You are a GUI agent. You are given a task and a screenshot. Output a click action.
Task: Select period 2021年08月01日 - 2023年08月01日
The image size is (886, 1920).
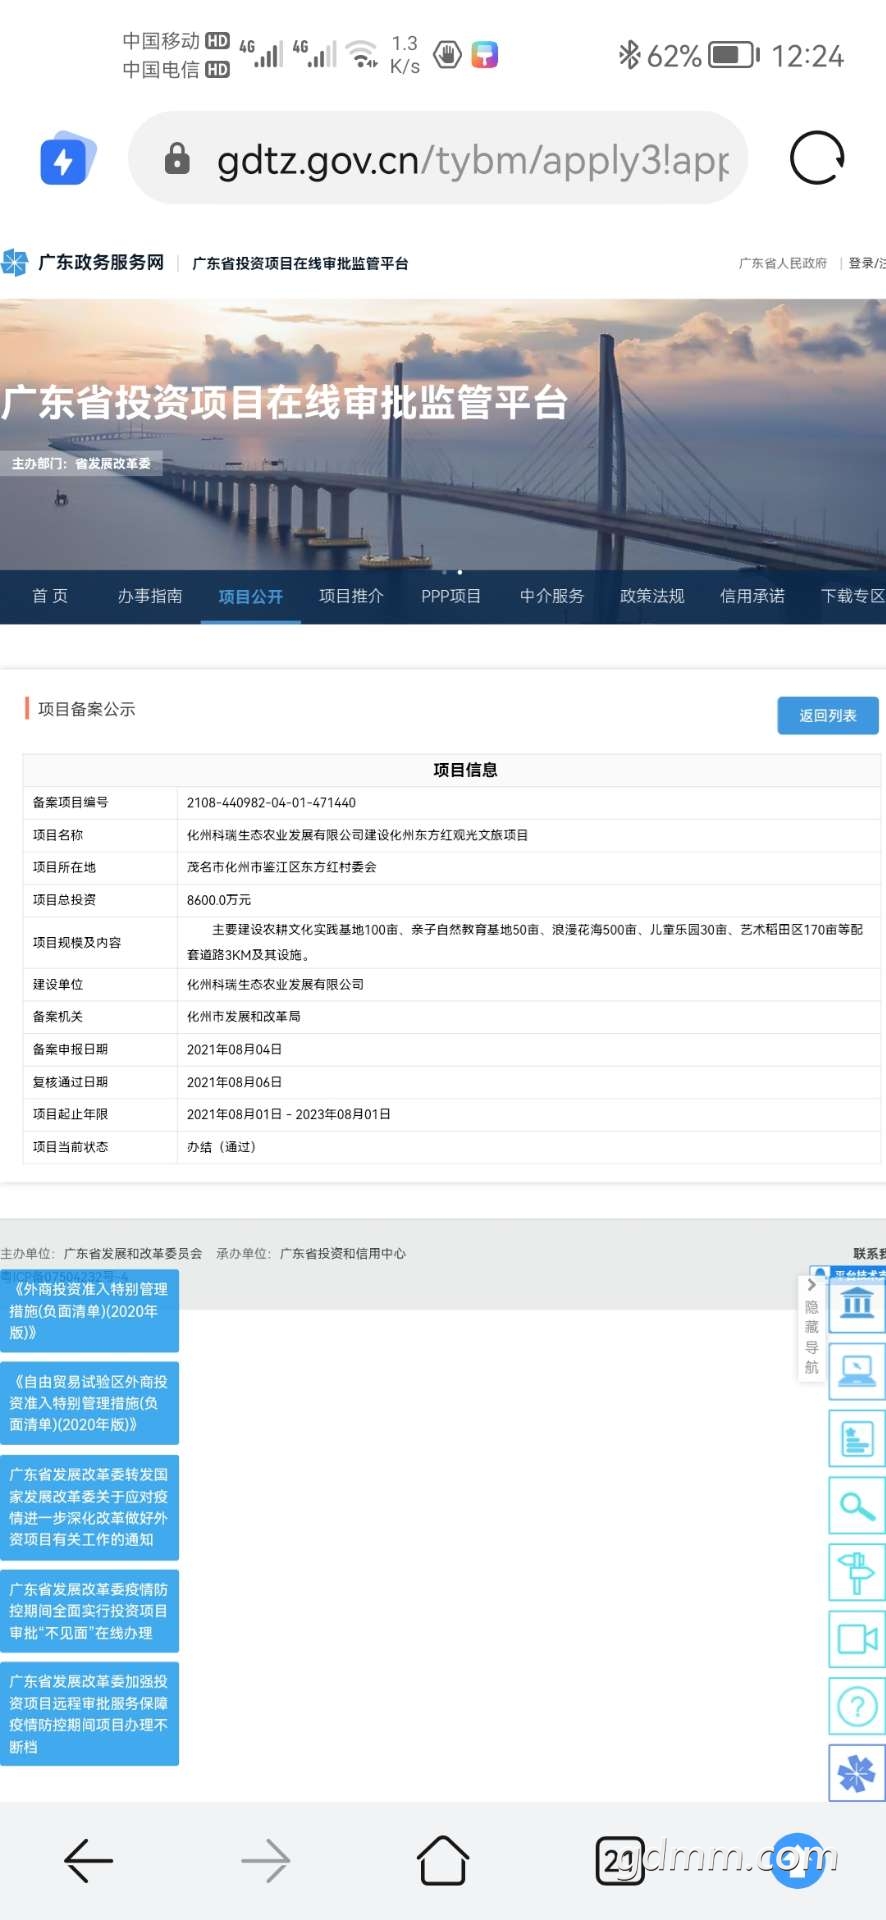coord(288,1114)
